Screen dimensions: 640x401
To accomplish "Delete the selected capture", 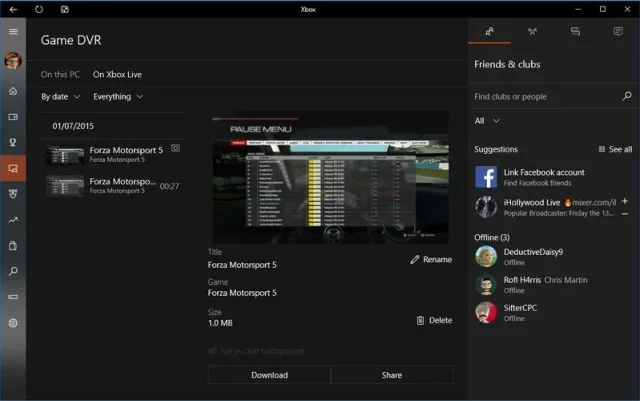I will click(434, 321).
